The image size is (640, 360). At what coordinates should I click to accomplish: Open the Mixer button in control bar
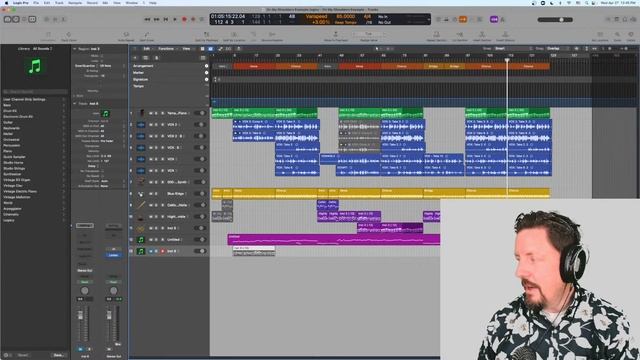[55, 19]
